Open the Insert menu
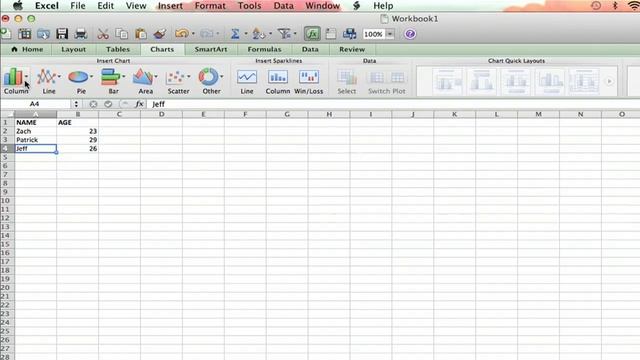This screenshot has width=640, height=360. pyautogui.click(x=170, y=6)
